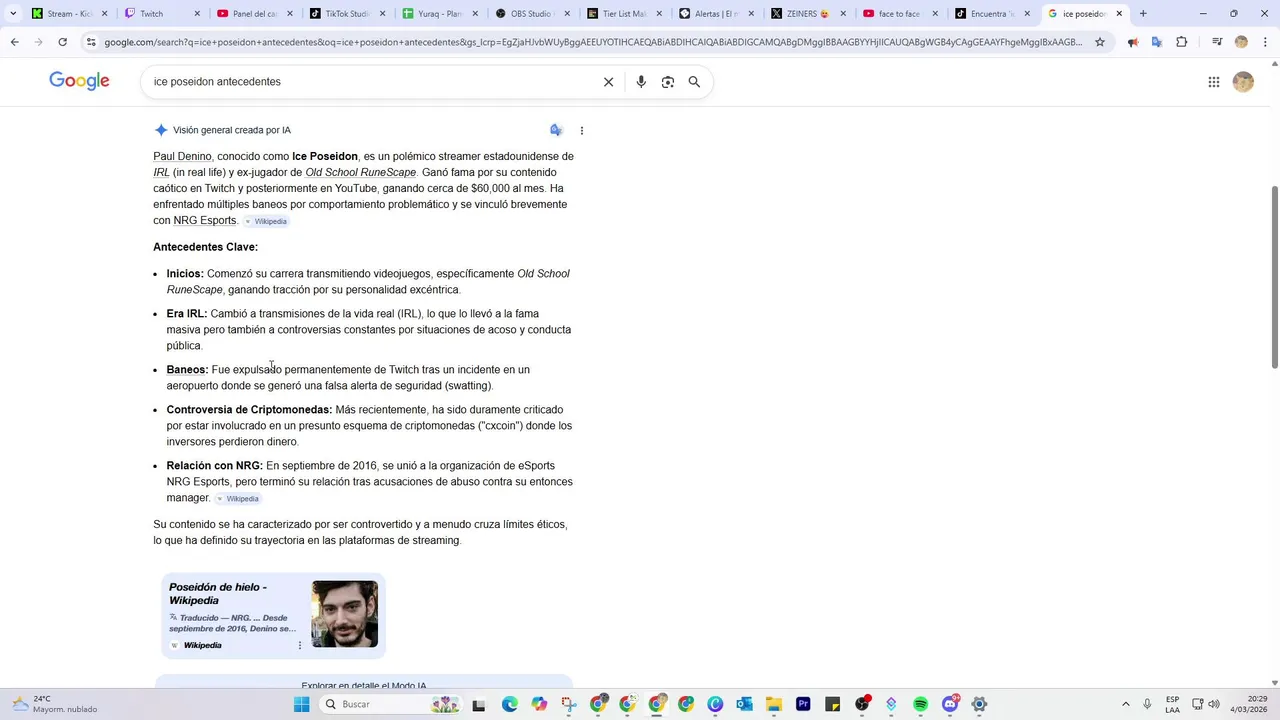Start voice search with the microphone icon
Viewport: 1280px width, 720px height.
click(641, 82)
